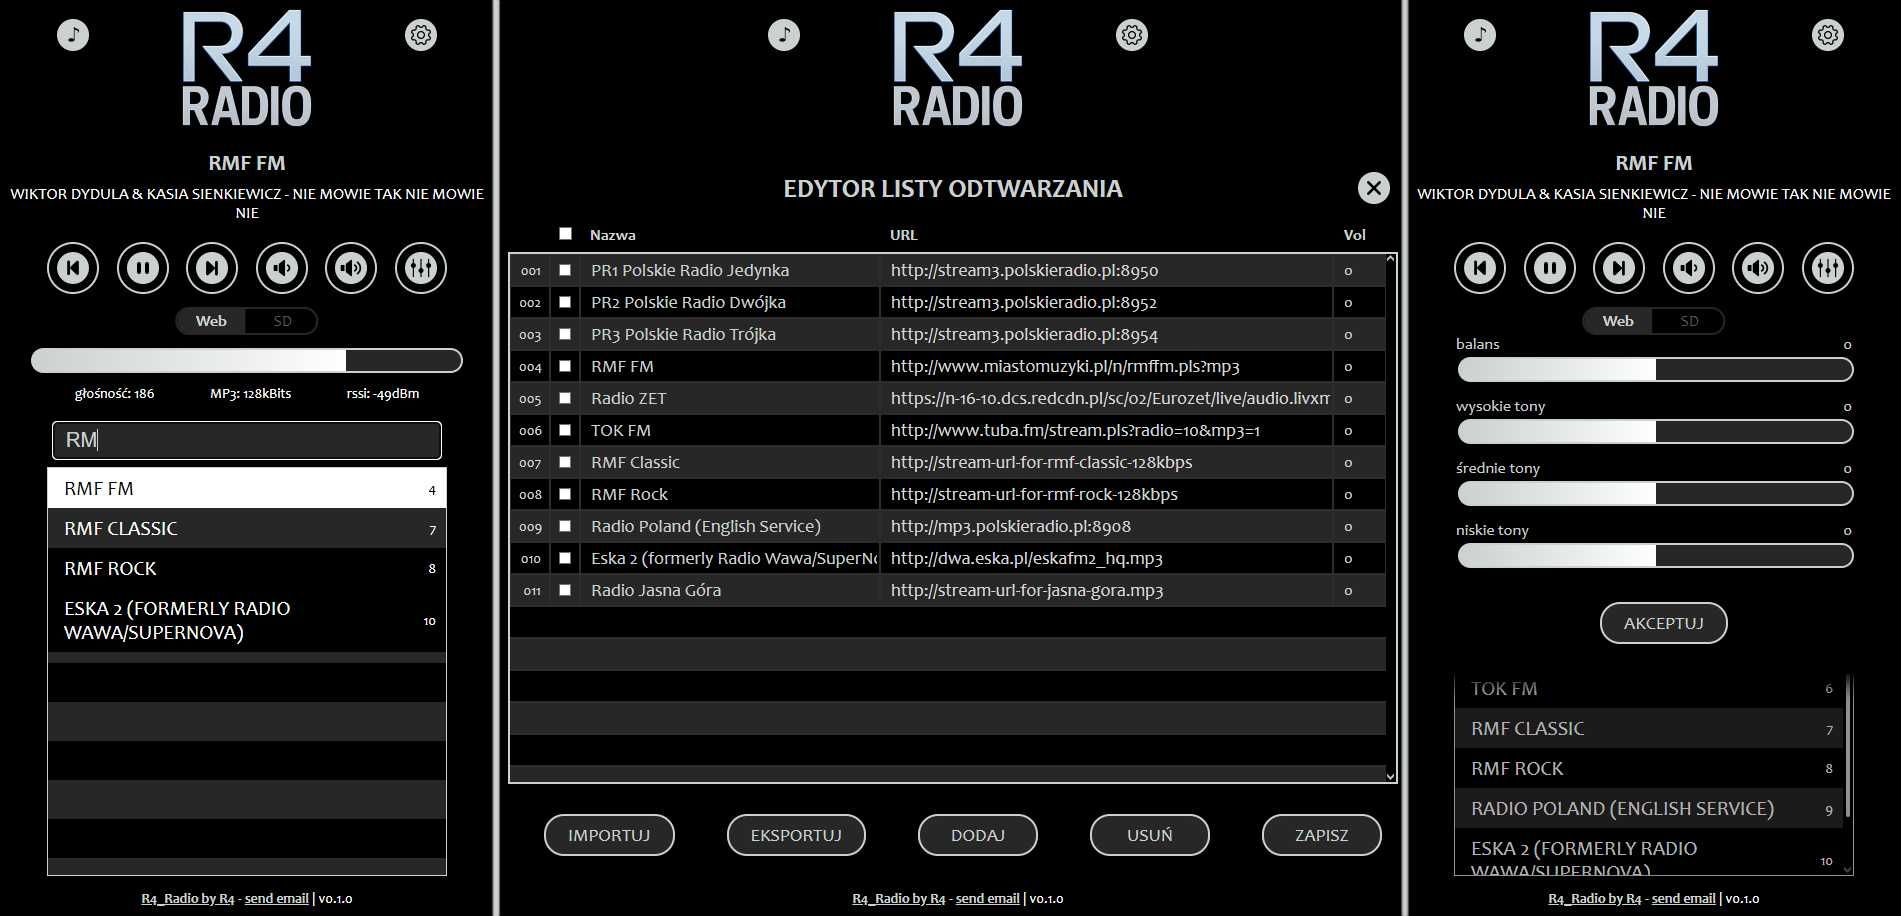Screen dimensions: 1901x916
Task: Click TOK FM URL field in editor
Action: 1107,430
